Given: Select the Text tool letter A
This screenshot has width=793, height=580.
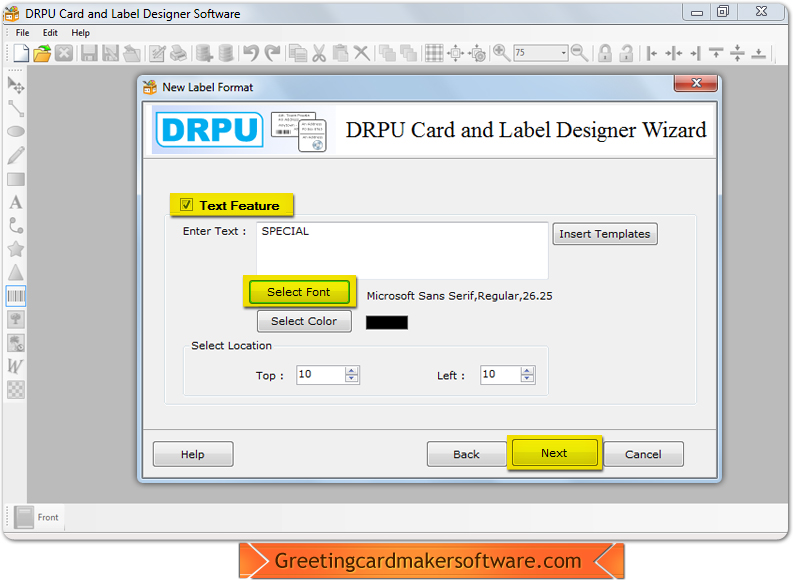Looking at the screenshot, I should 16,202.
